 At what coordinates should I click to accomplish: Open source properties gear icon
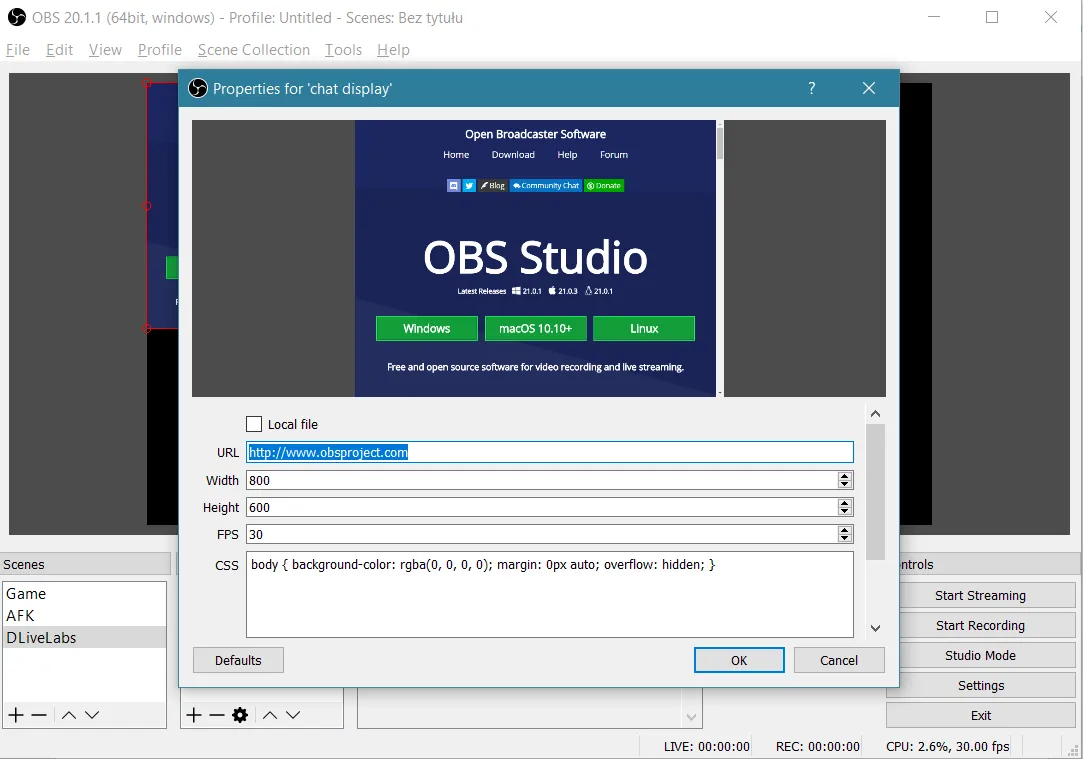(x=240, y=715)
